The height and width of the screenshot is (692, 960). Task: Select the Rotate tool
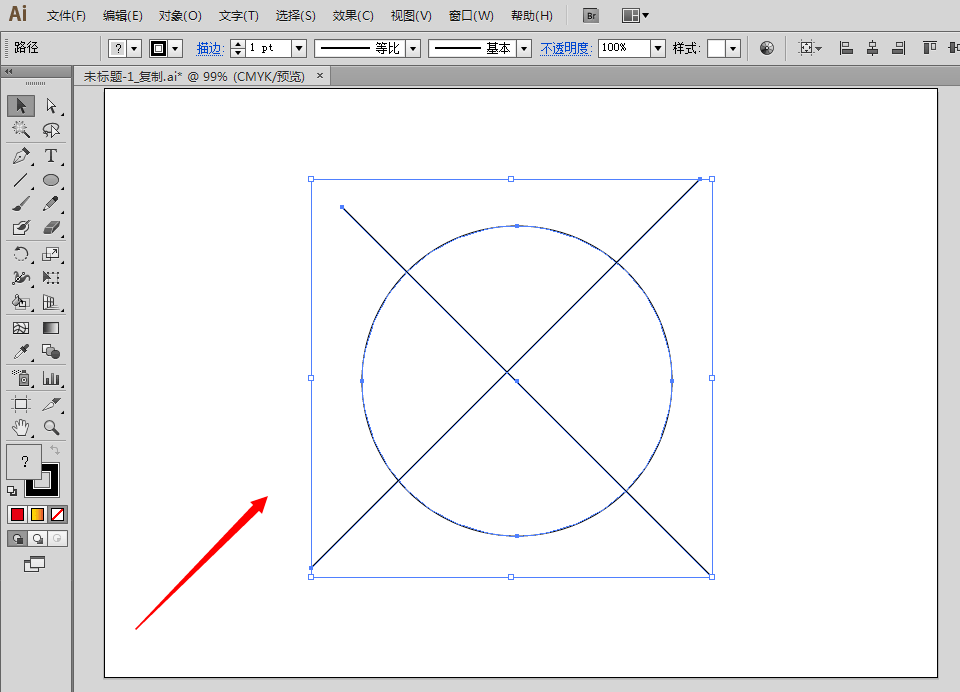click(21, 254)
